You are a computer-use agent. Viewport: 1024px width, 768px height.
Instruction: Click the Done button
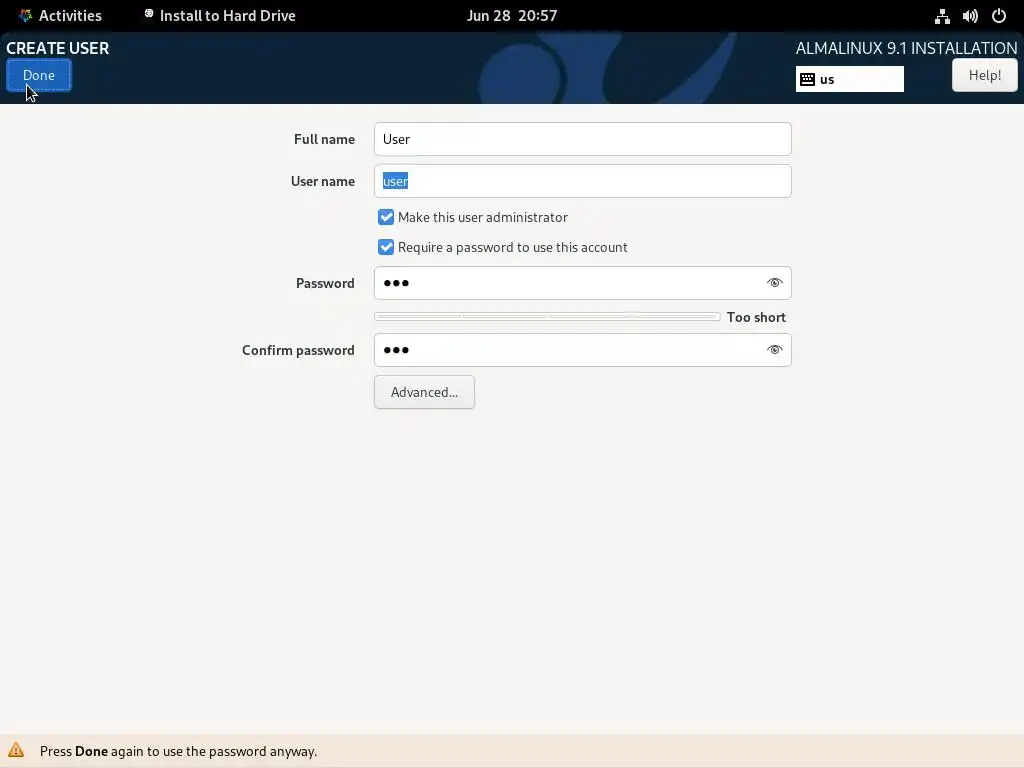tap(39, 75)
